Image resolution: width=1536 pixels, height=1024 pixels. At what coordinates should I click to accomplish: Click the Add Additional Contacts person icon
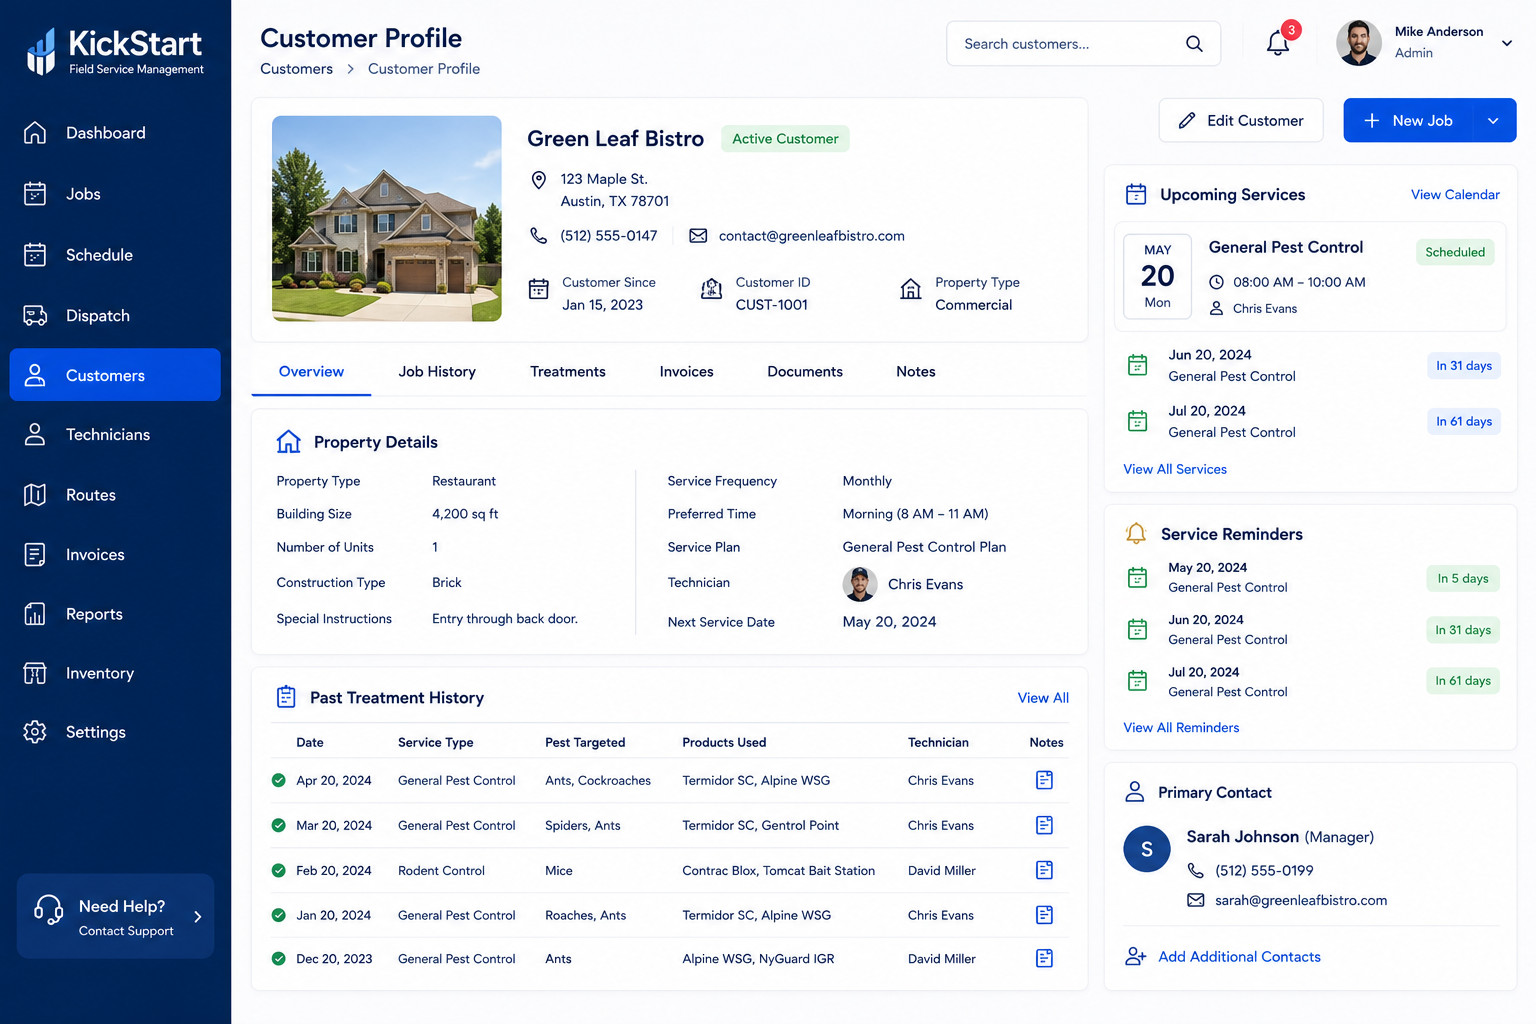point(1135,957)
